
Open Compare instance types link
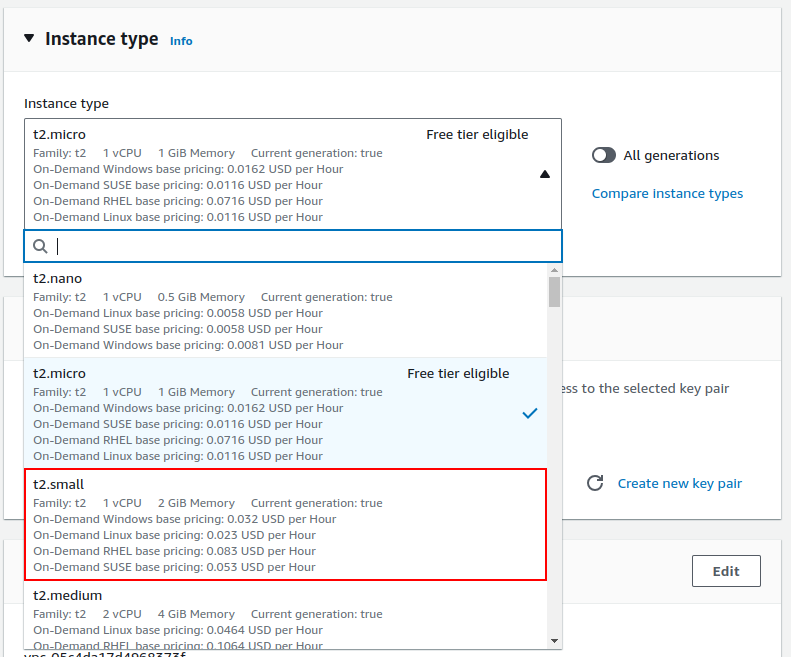[667, 193]
